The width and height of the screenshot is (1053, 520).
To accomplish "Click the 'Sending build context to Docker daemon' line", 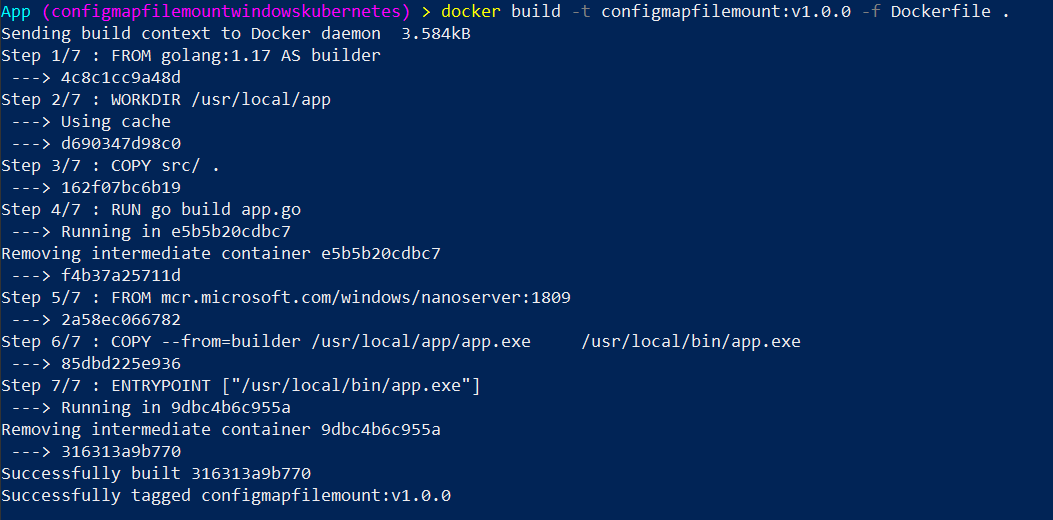I will 235,34.
